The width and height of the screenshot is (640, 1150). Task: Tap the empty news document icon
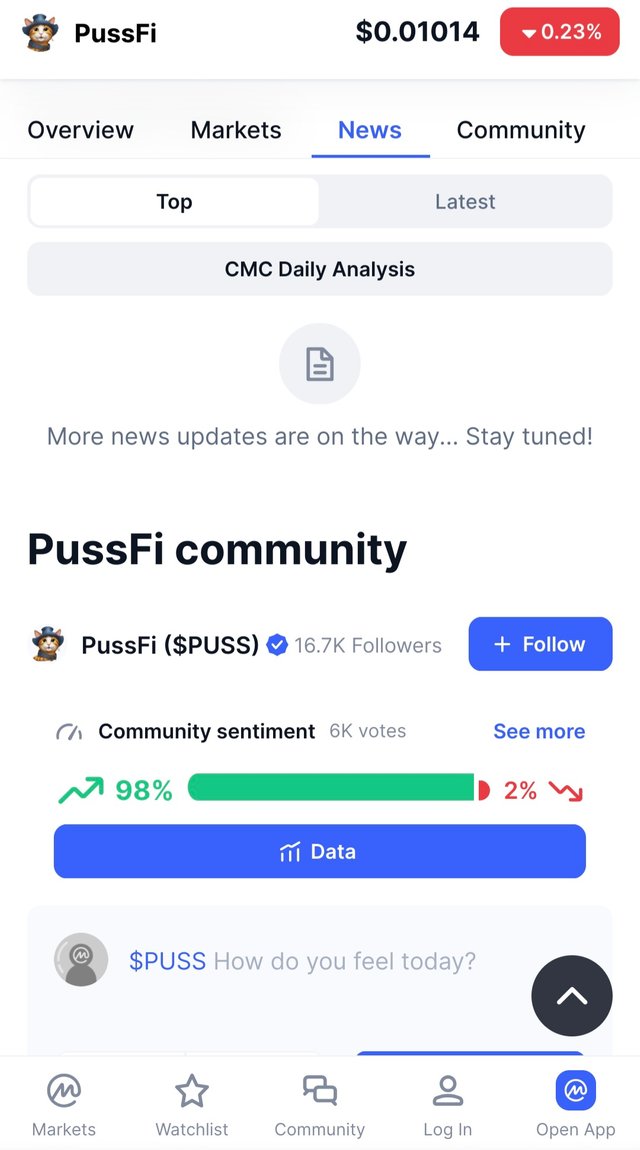pyautogui.click(x=320, y=365)
